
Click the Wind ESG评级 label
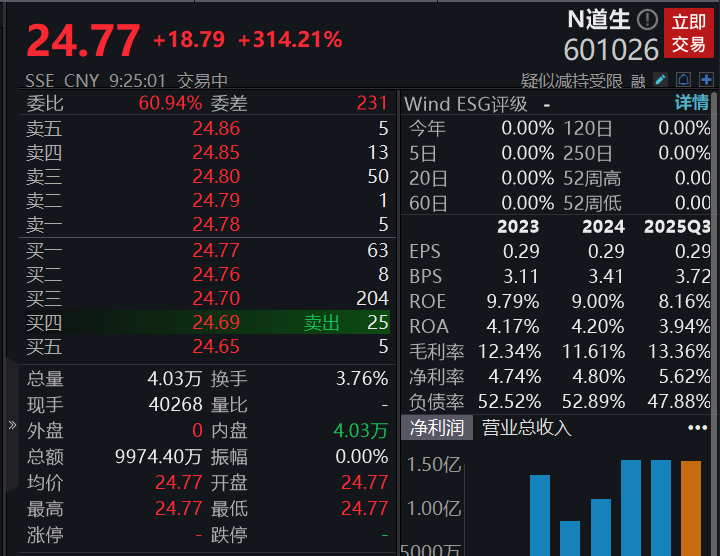click(x=466, y=104)
